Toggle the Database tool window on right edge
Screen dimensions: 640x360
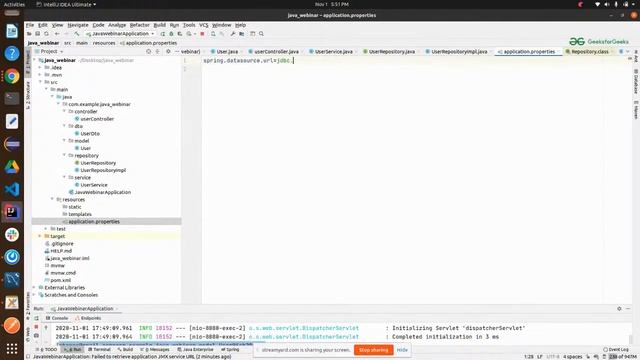click(636, 81)
